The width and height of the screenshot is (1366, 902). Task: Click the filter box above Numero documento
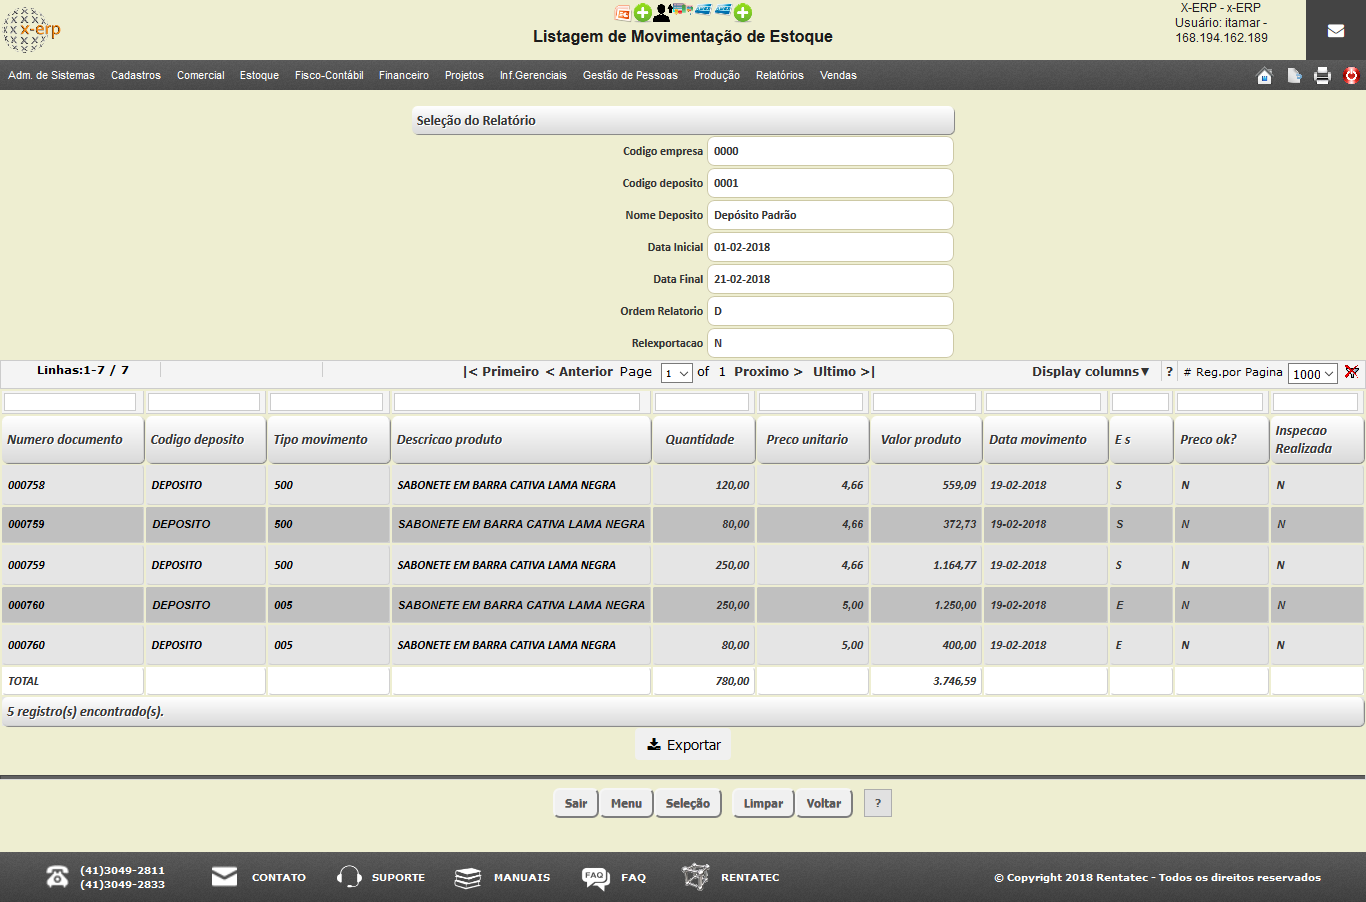tap(70, 402)
